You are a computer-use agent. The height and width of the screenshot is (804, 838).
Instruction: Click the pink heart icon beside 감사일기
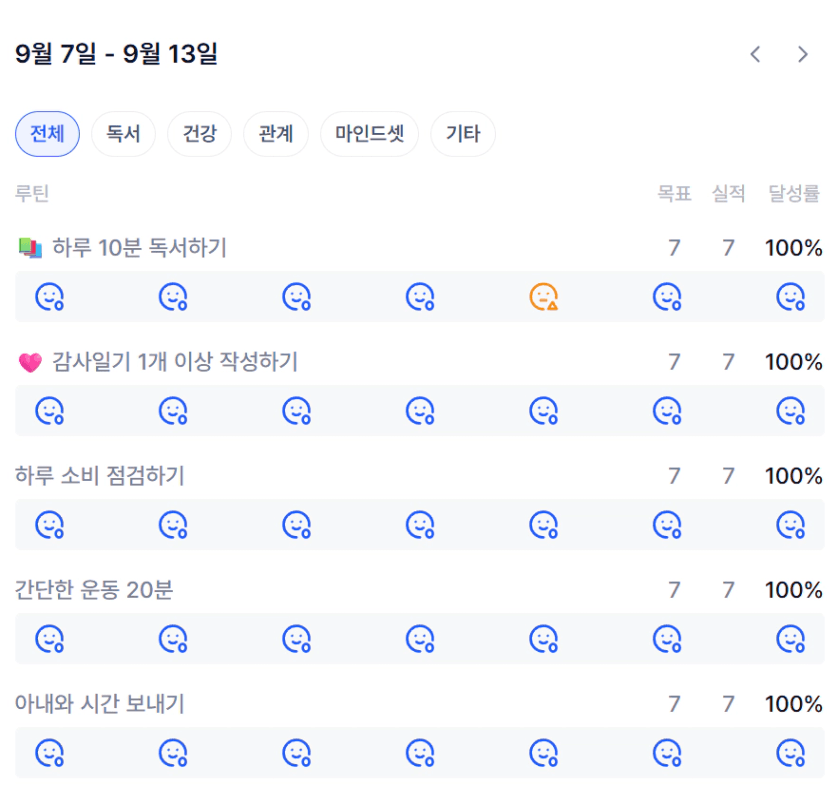(30, 362)
